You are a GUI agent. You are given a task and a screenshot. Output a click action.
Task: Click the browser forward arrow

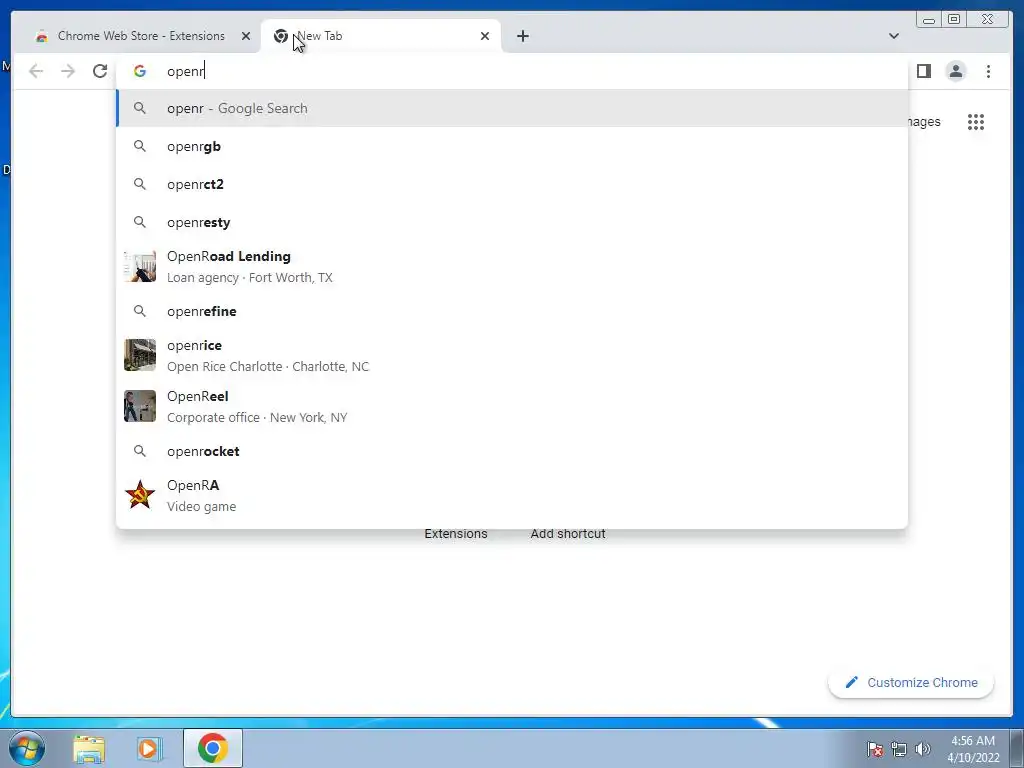pyautogui.click(x=68, y=71)
